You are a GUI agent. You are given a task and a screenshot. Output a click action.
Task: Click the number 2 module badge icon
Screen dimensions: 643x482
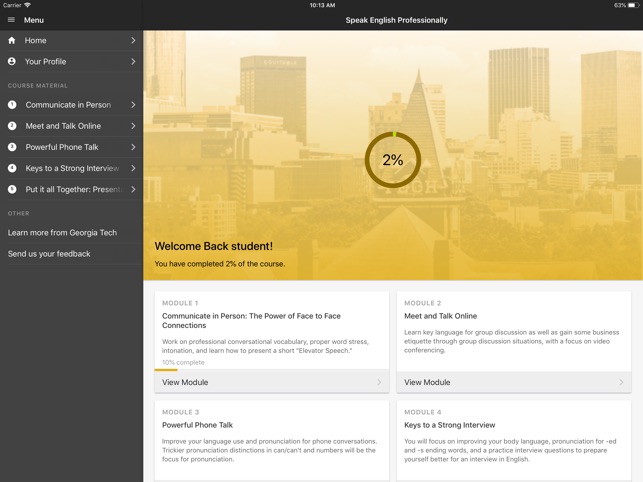click(x=12, y=126)
